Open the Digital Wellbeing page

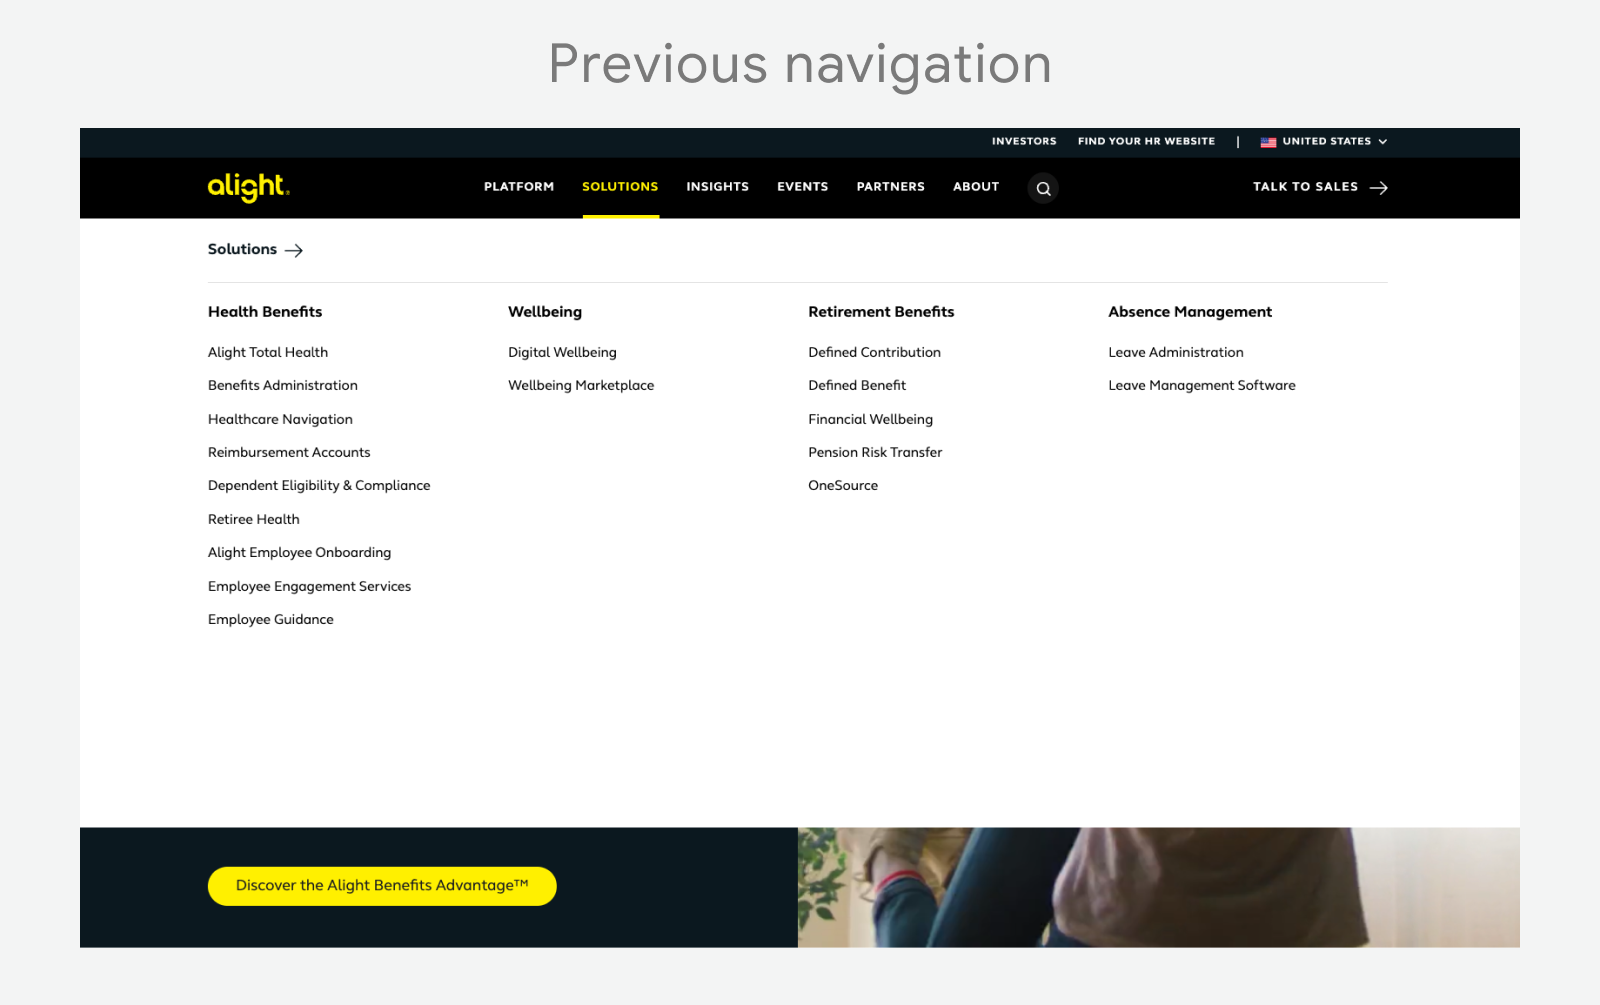tap(562, 352)
